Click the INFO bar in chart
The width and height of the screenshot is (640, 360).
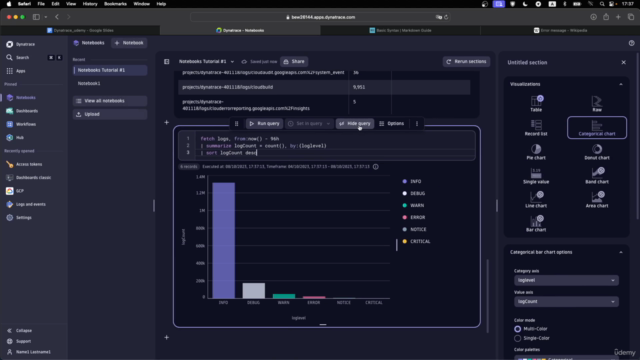pyautogui.click(x=223, y=240)
